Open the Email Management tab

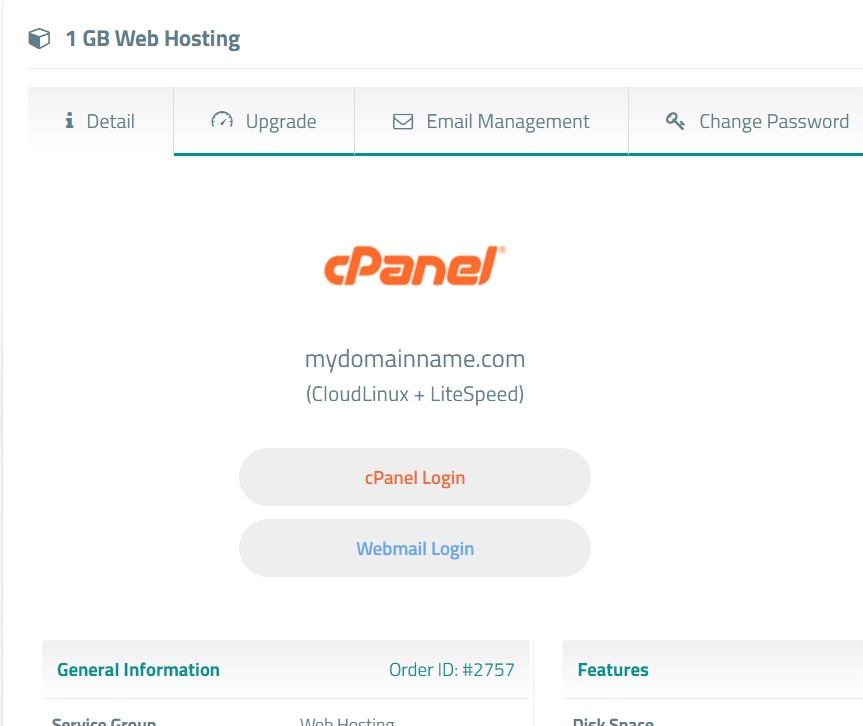(x=491, y=121)
